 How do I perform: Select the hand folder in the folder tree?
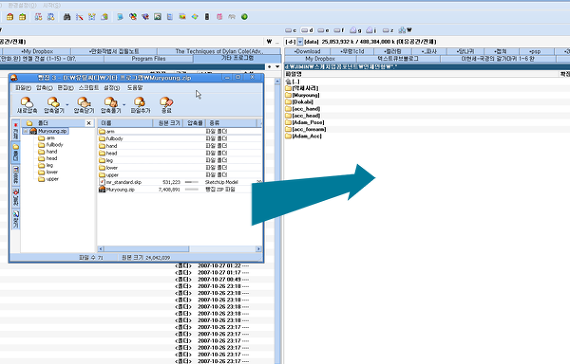(x=48, y=152)
